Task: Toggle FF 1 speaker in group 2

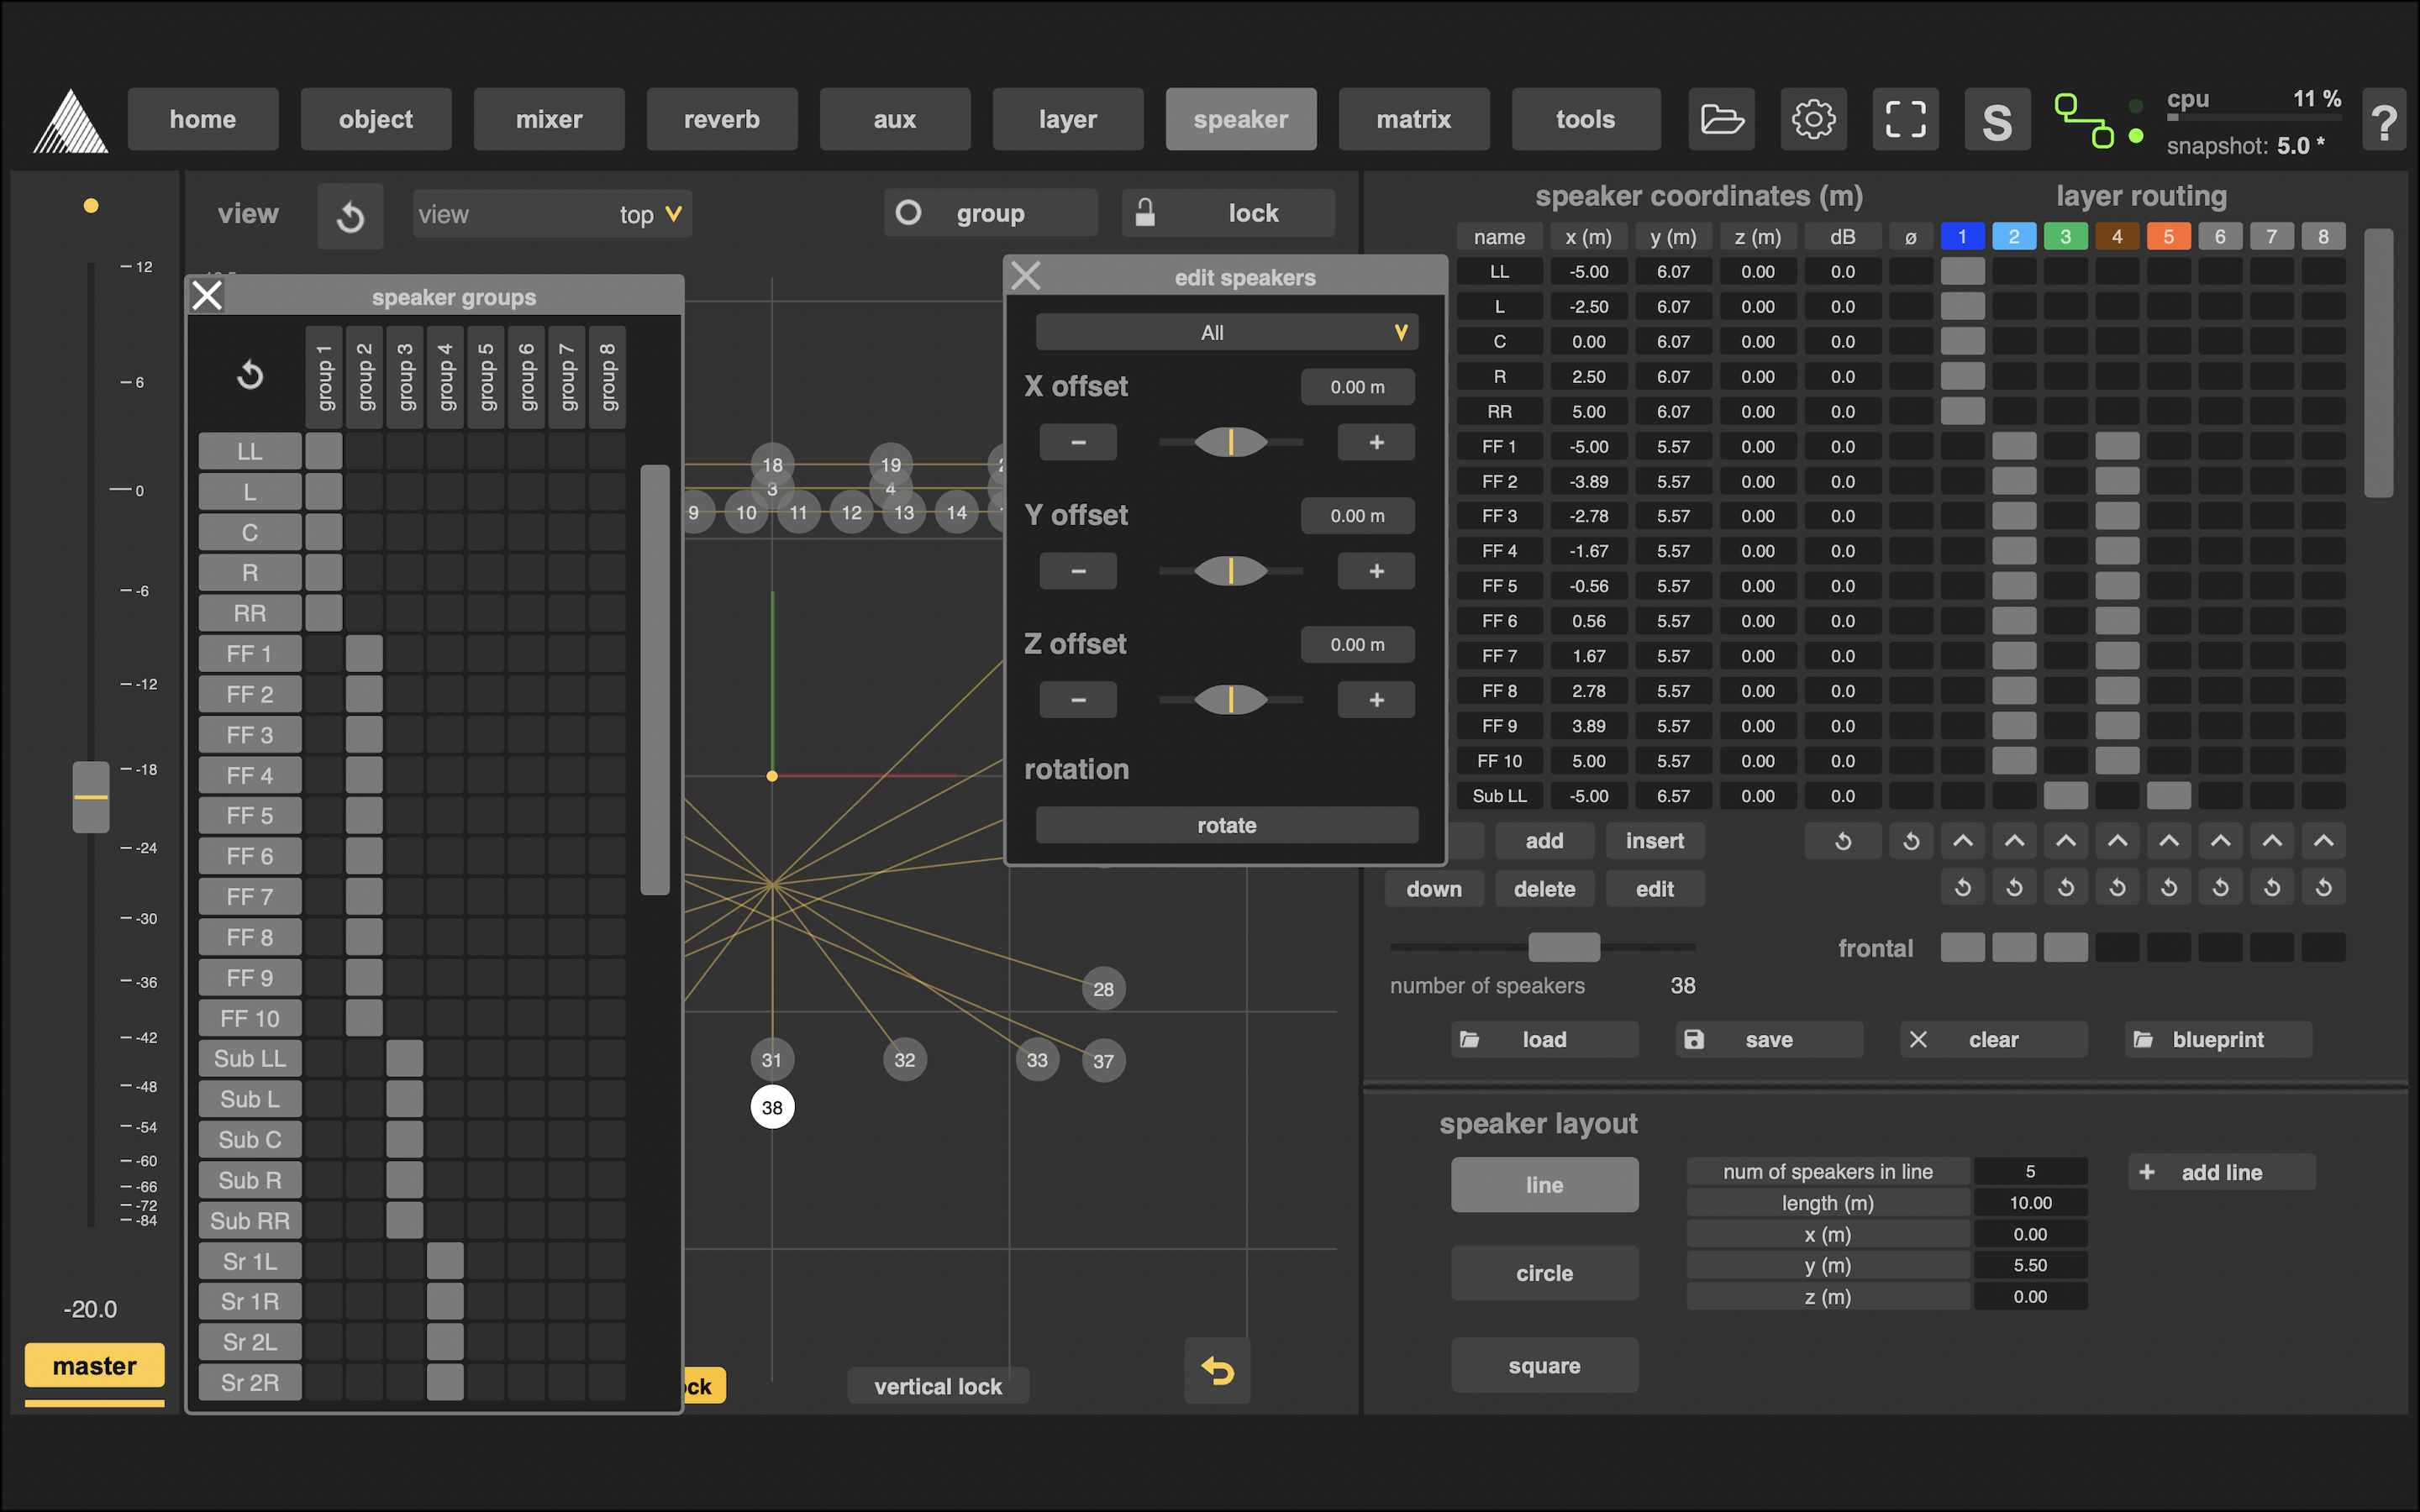Action: coord(364,654)
